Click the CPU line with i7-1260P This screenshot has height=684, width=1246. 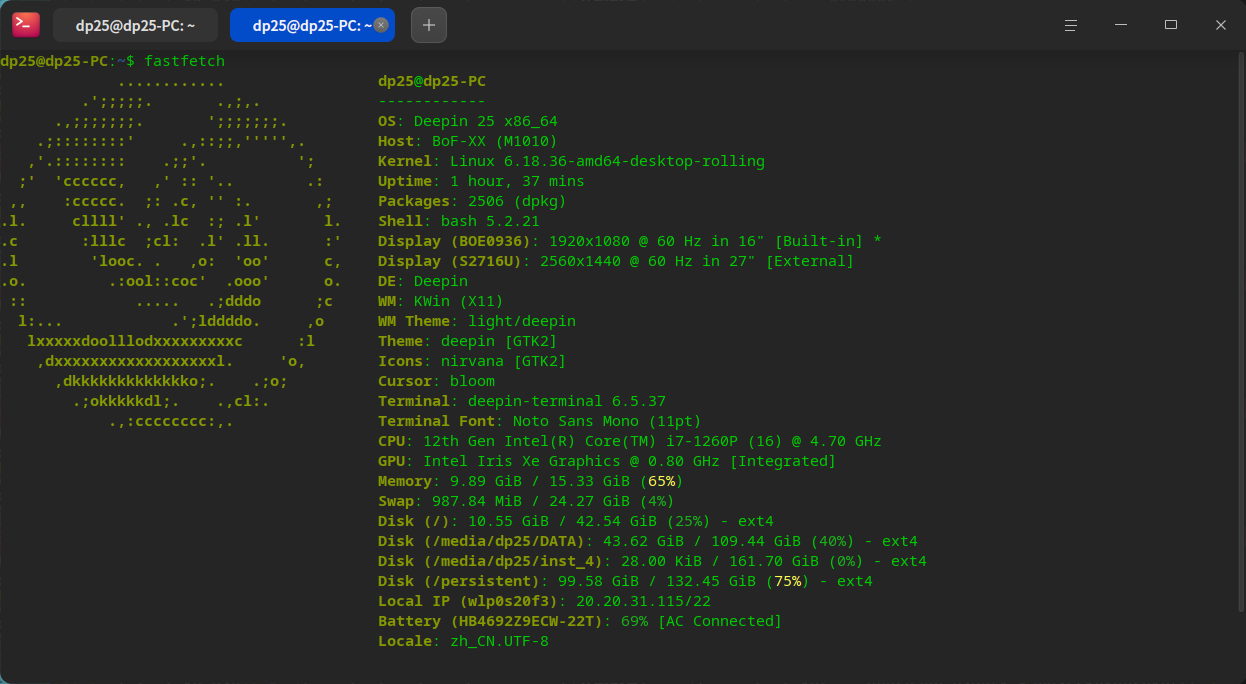(630, 441)
